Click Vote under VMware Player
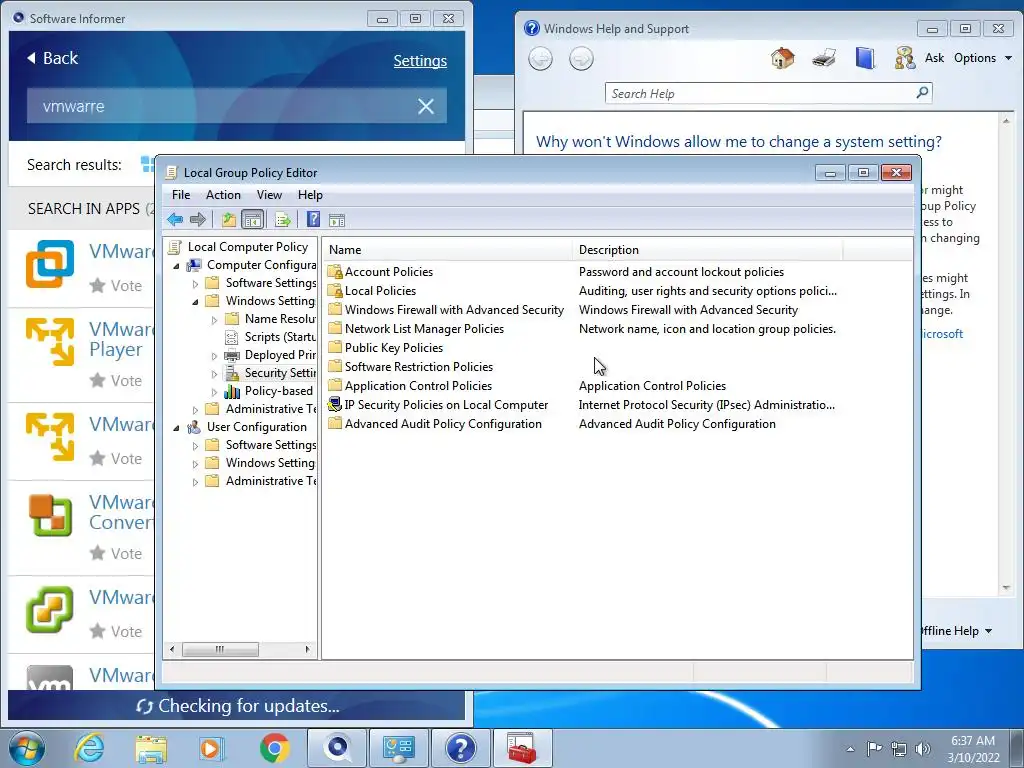This screenshot has height=768, width=1024. (x=116, y=381)
